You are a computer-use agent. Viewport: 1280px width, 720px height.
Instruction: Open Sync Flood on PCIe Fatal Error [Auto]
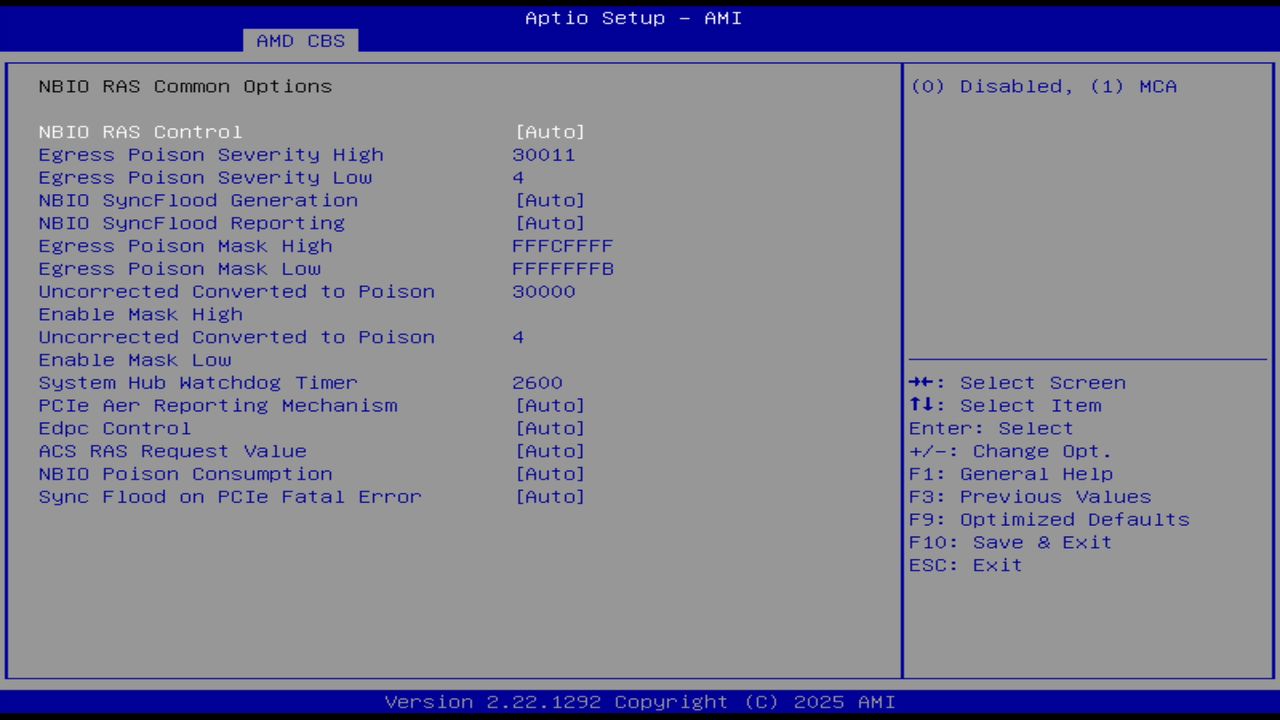point(550,497)
